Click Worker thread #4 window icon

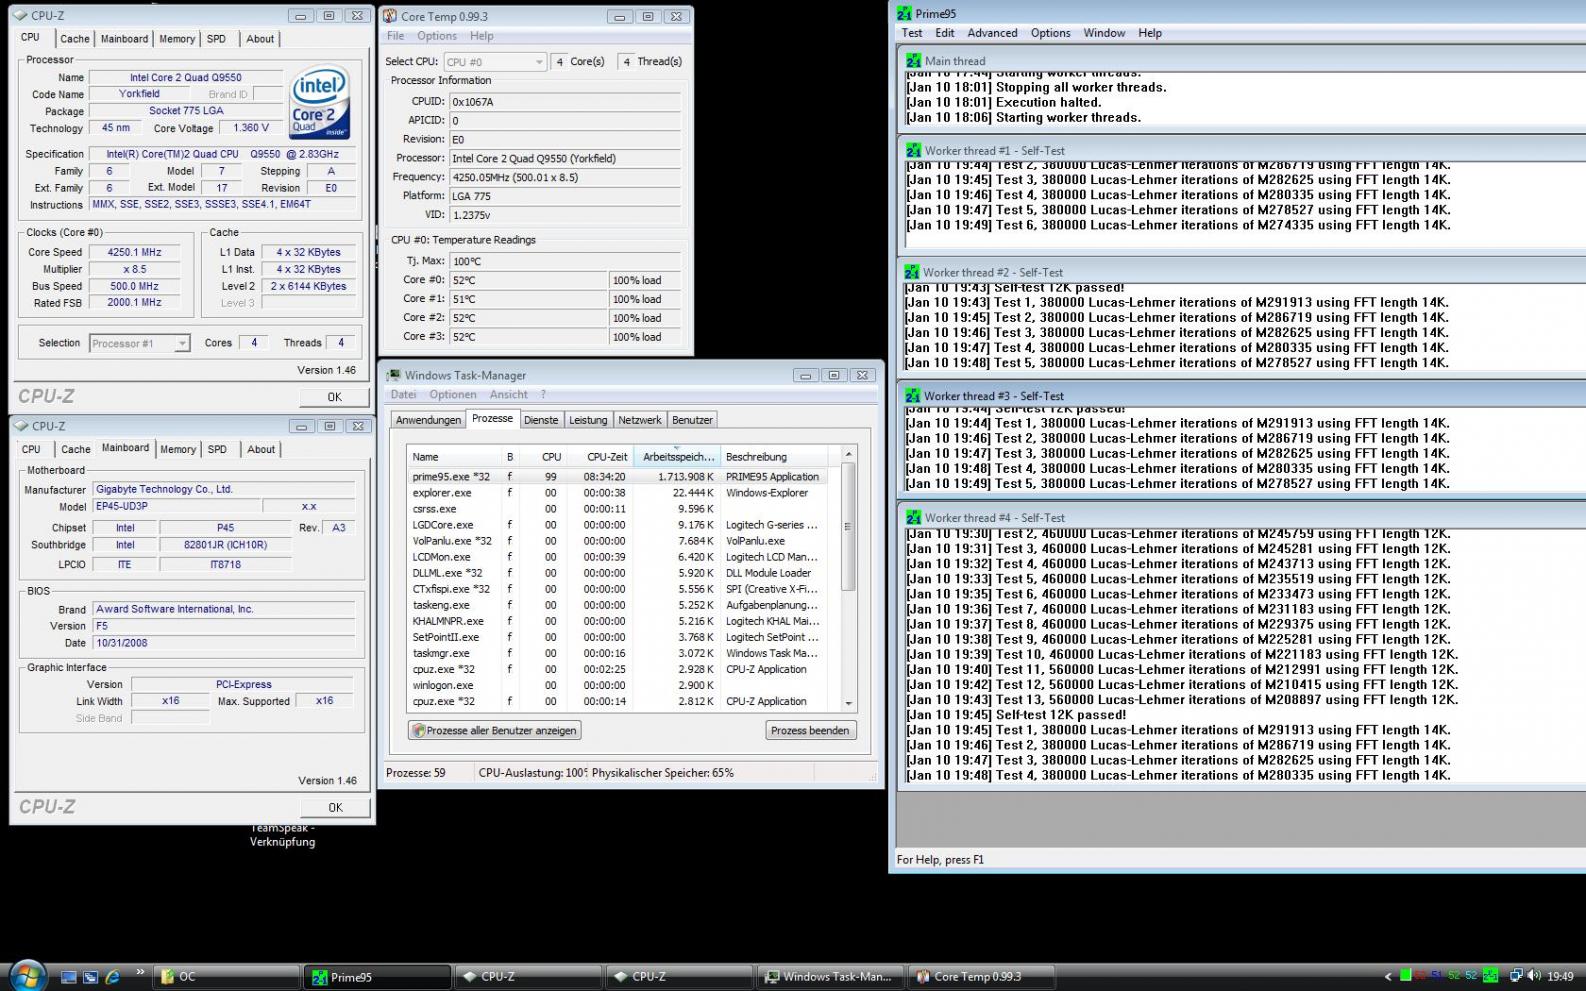(913, 518)
